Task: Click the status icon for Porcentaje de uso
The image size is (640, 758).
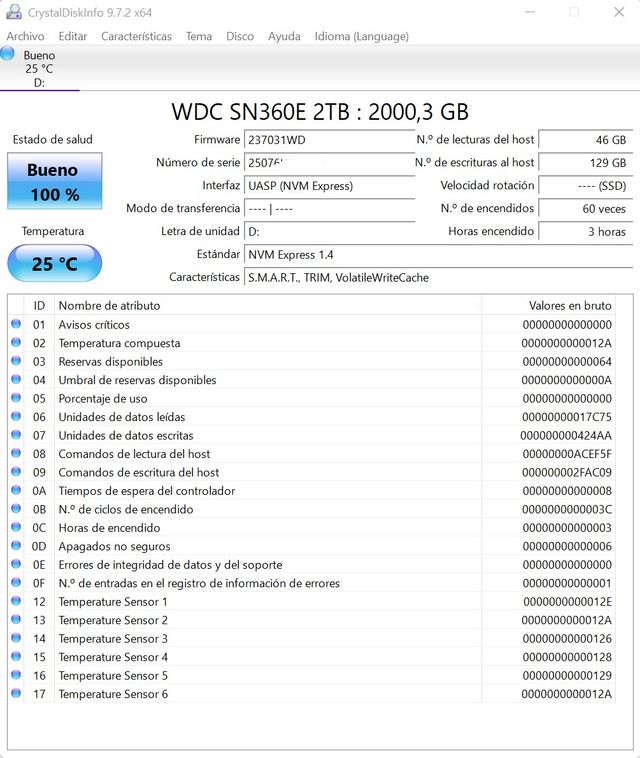Action: 16,398
